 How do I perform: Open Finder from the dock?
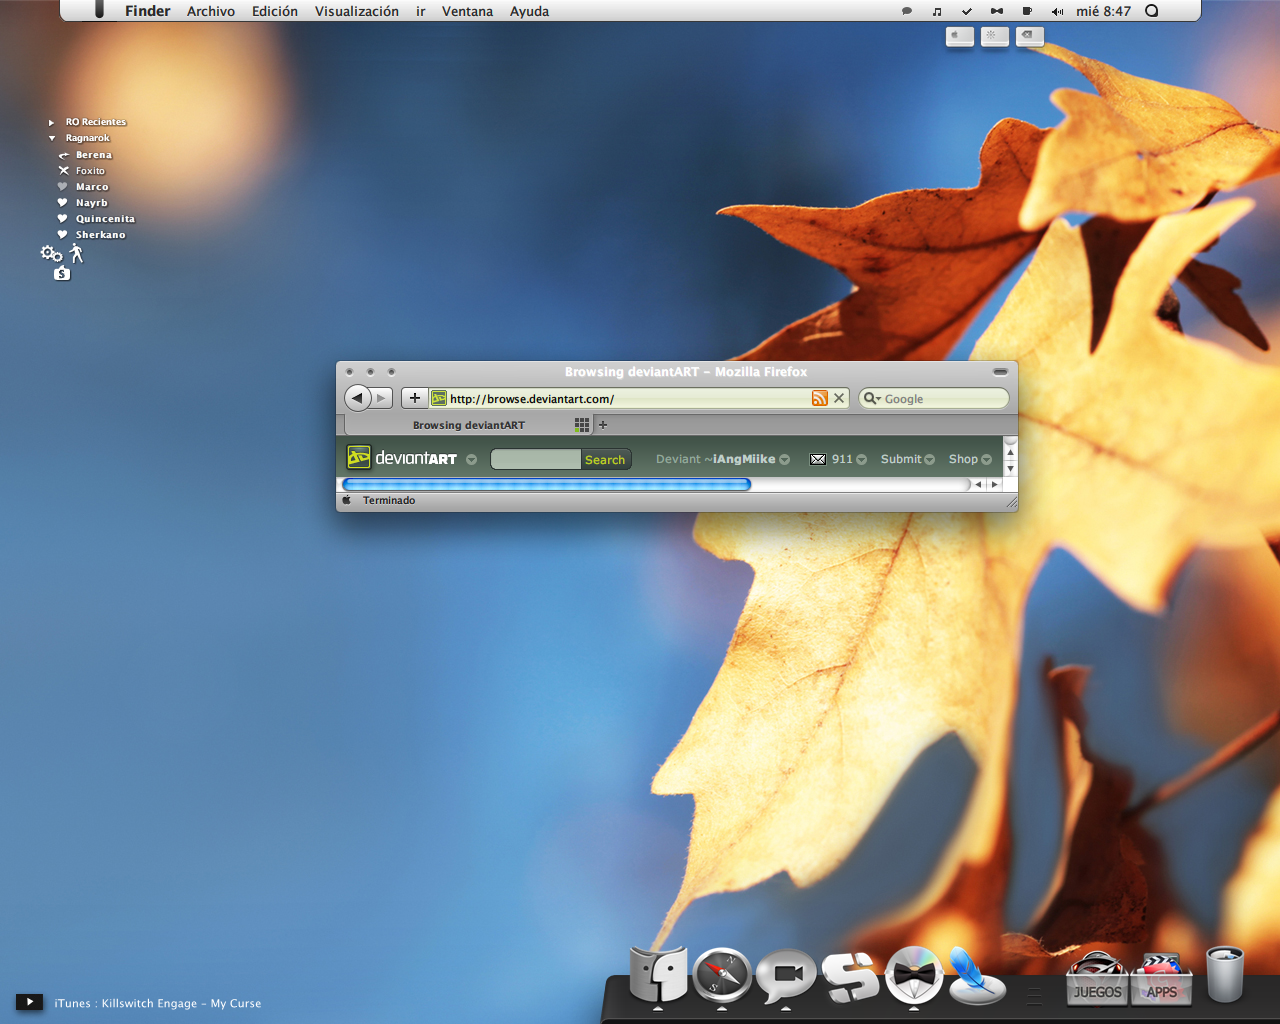click(659, 975)
